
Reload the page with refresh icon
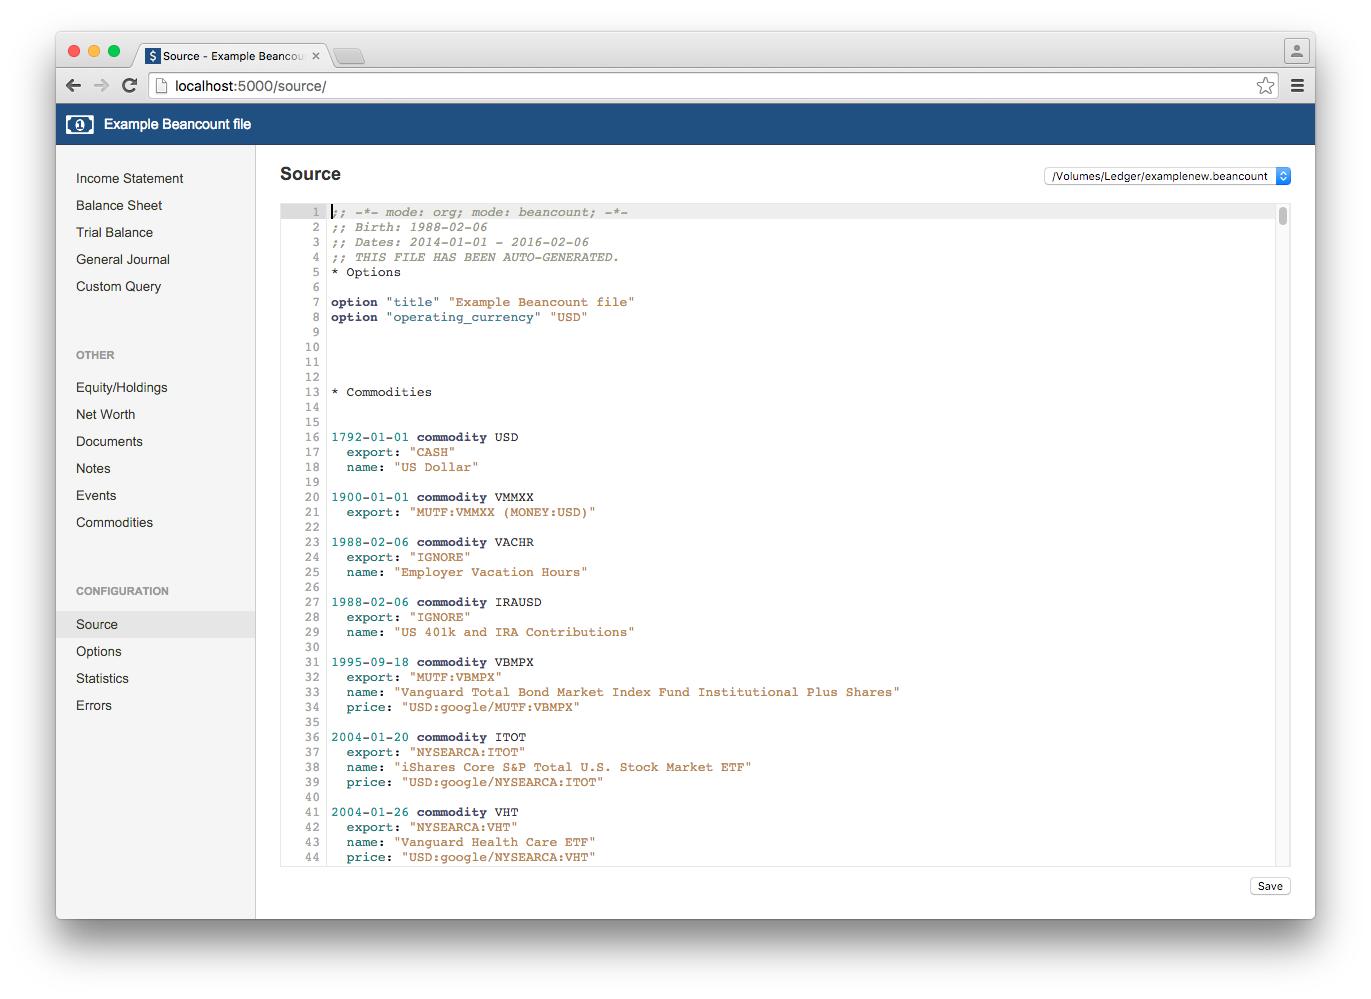129,86
